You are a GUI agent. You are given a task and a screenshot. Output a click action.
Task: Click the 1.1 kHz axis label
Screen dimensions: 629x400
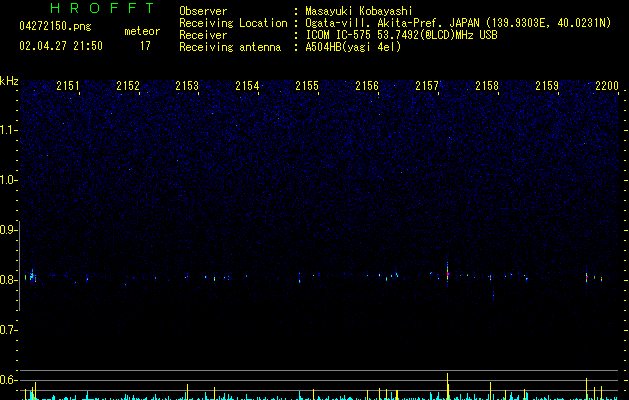(8, 130)
